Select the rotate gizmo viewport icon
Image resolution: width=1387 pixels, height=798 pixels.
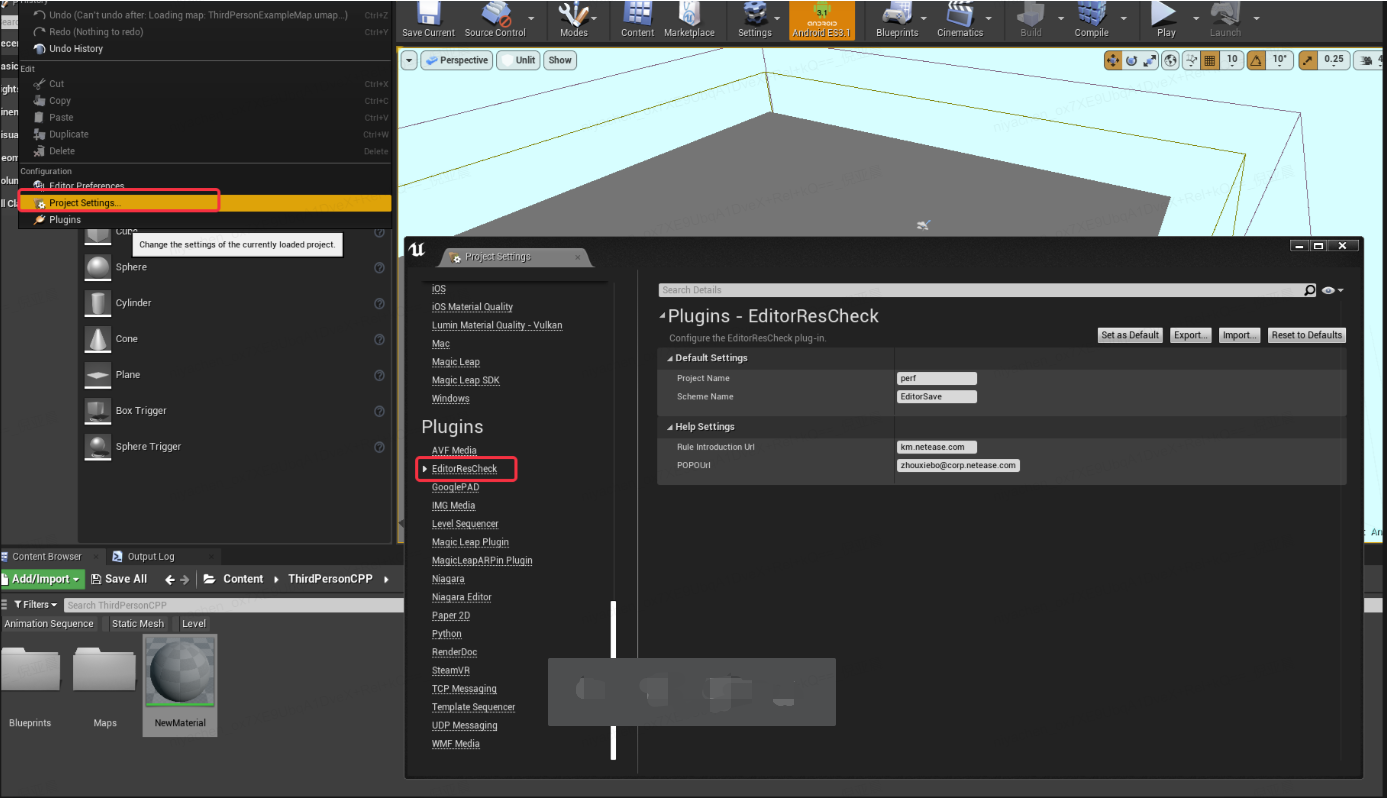pos(1132,60)
